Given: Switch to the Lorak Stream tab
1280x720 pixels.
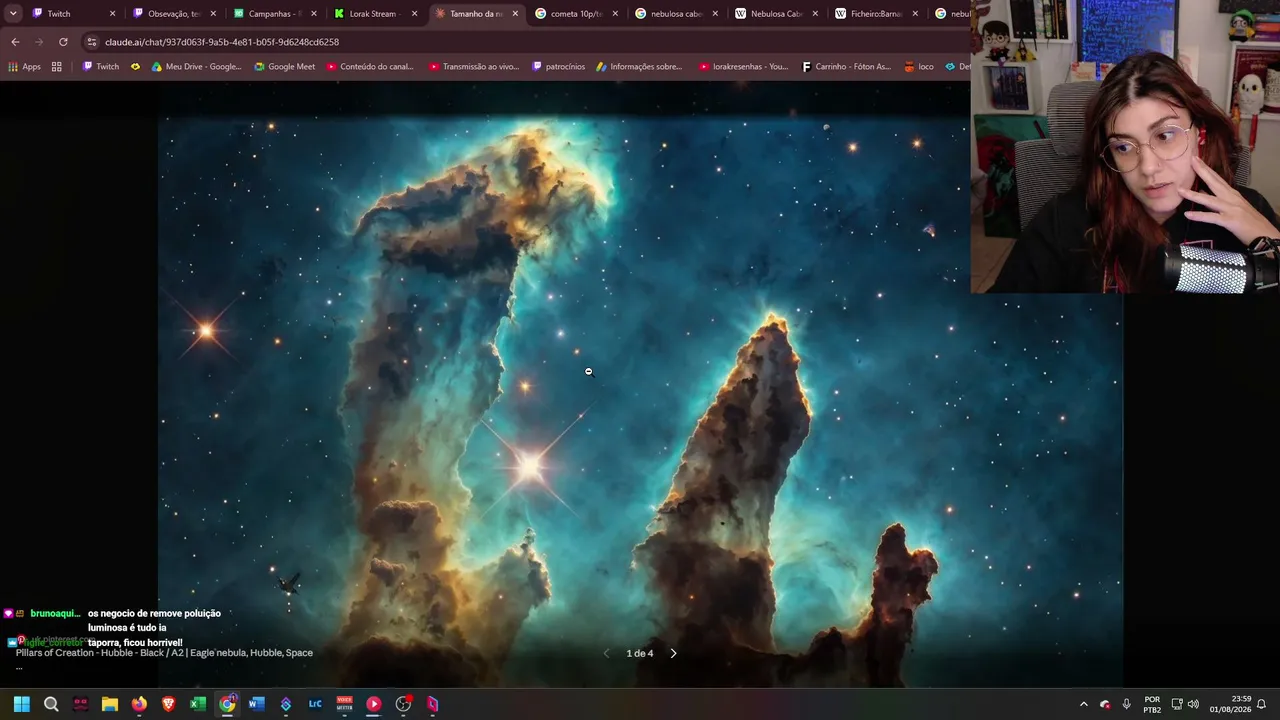Looking at the screenshot, I should click(x=373, y=14).
